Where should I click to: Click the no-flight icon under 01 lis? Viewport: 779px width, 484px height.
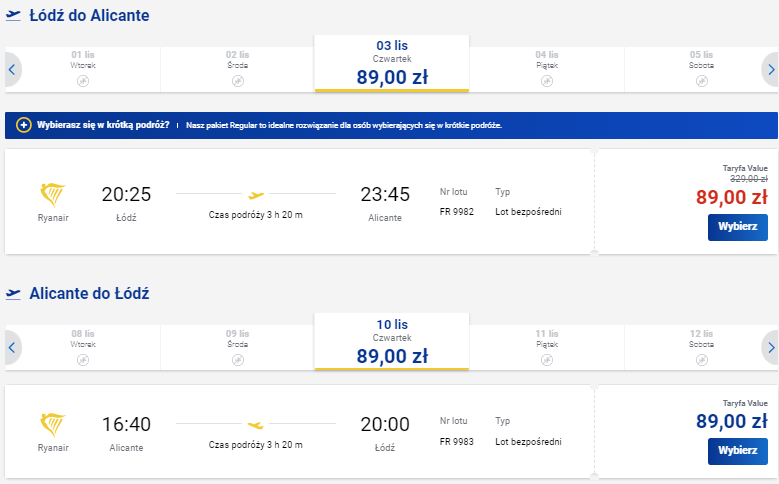(83, 81)
